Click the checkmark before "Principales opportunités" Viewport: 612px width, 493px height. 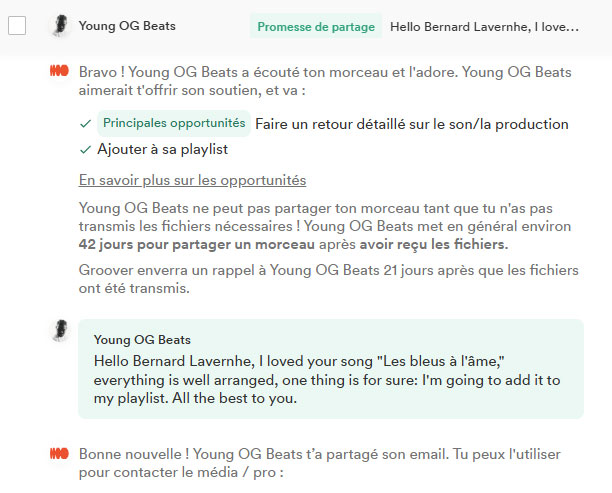(x=85, y=124)
